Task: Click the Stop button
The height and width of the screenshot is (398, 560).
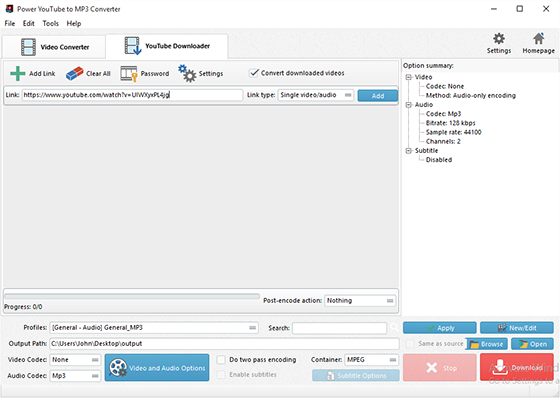Action: tap(440, 367)
